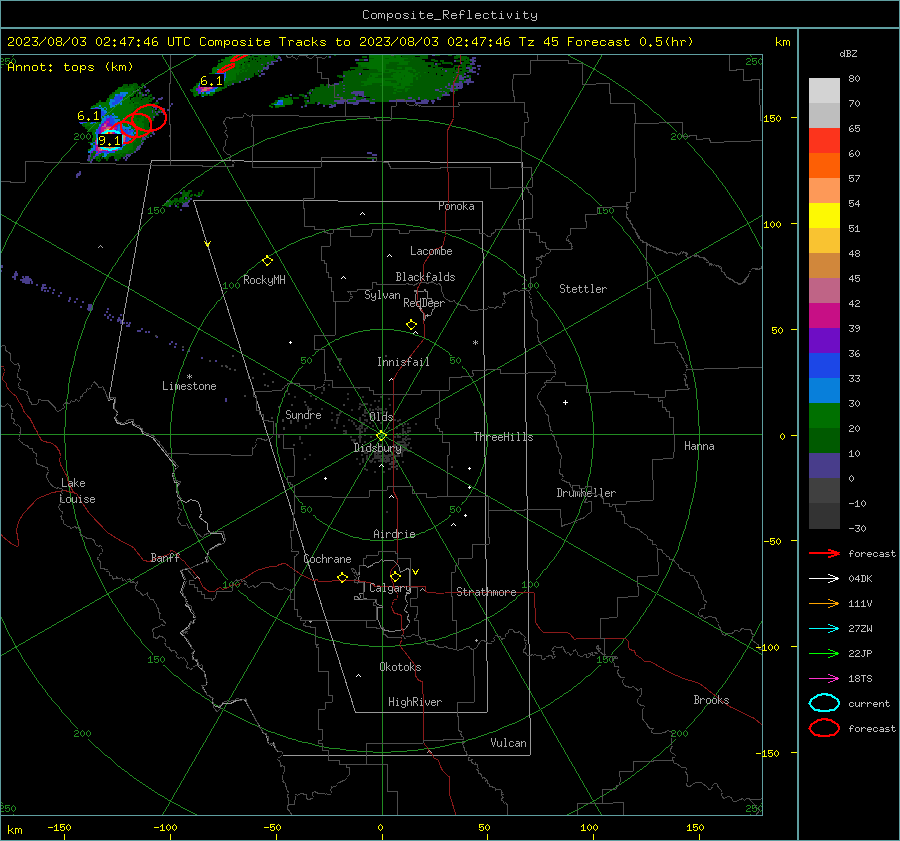Click the 'Sylvan' label on map

(x=382, y=295)
